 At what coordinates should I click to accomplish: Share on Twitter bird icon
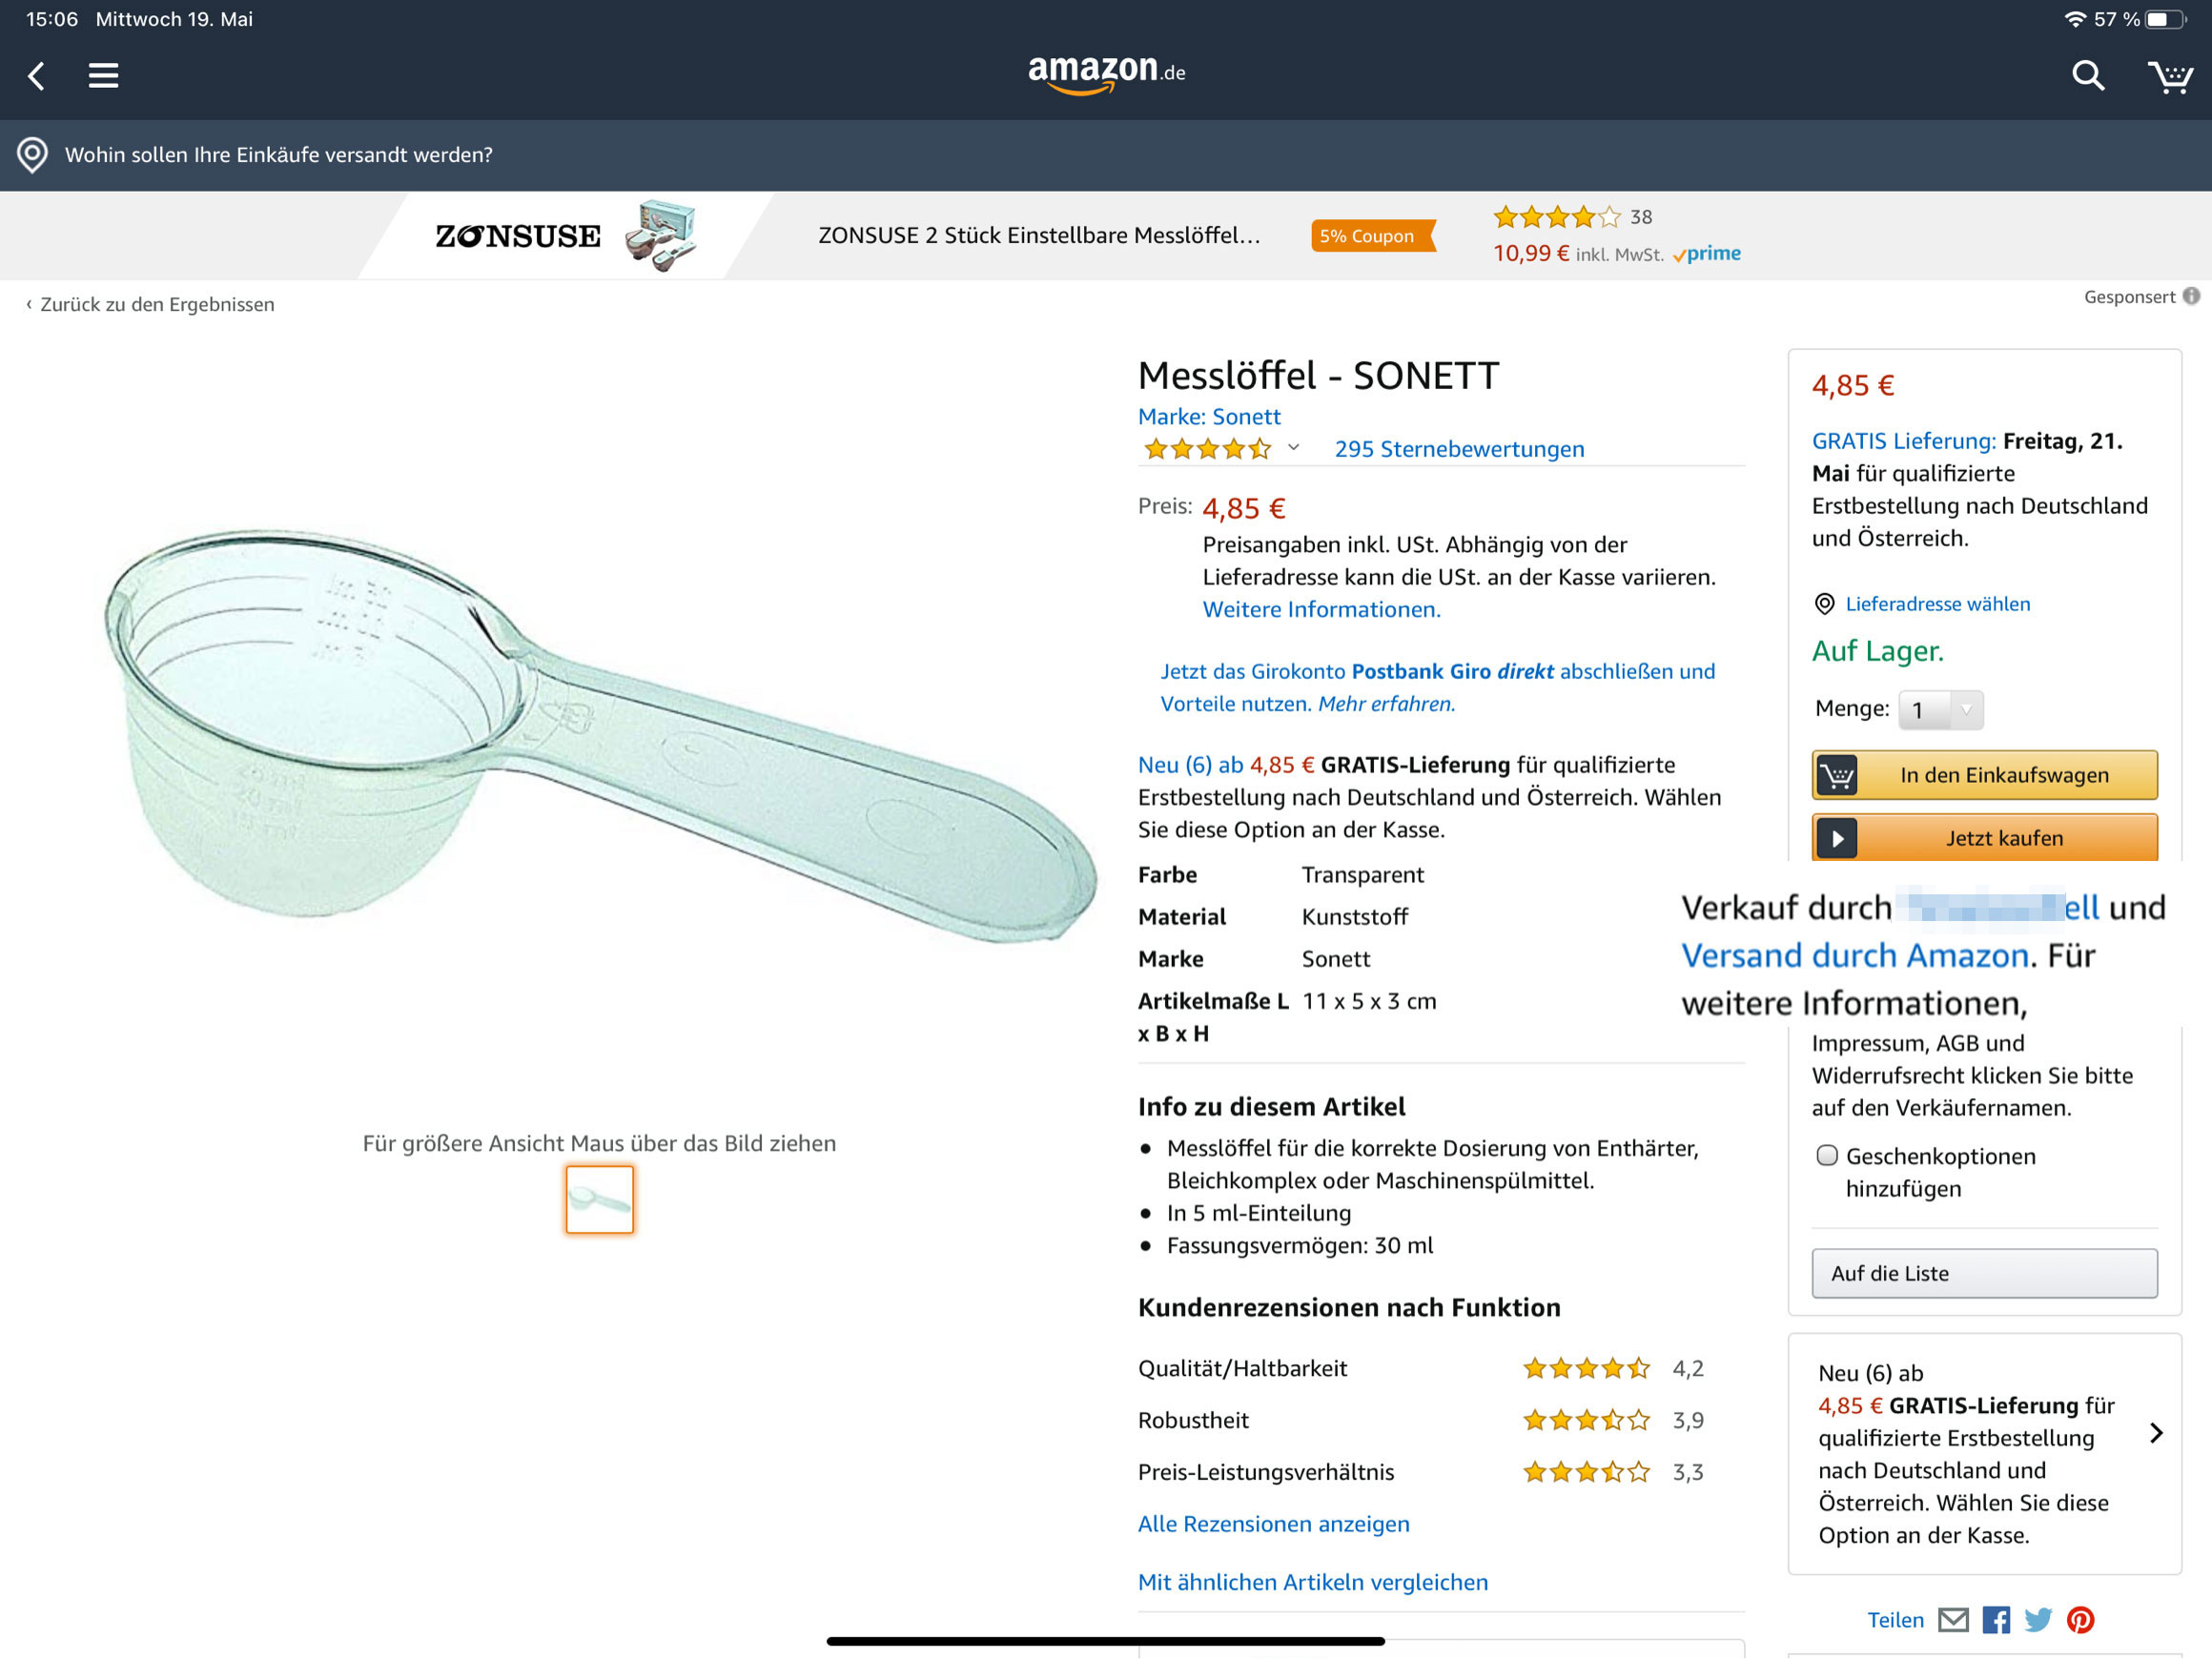2037,1620
